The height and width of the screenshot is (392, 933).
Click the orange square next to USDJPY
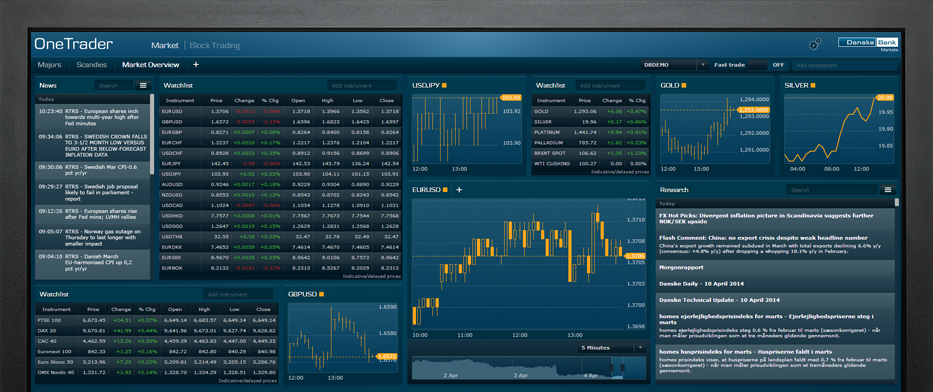click(x=444, y=86)
